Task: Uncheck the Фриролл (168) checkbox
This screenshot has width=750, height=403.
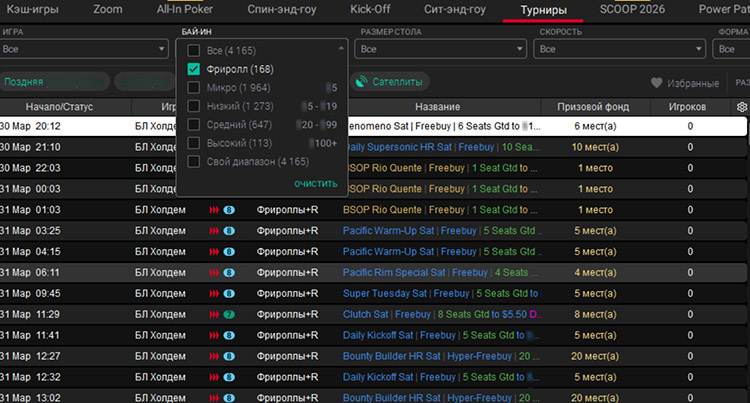Action: coord(194,69)
